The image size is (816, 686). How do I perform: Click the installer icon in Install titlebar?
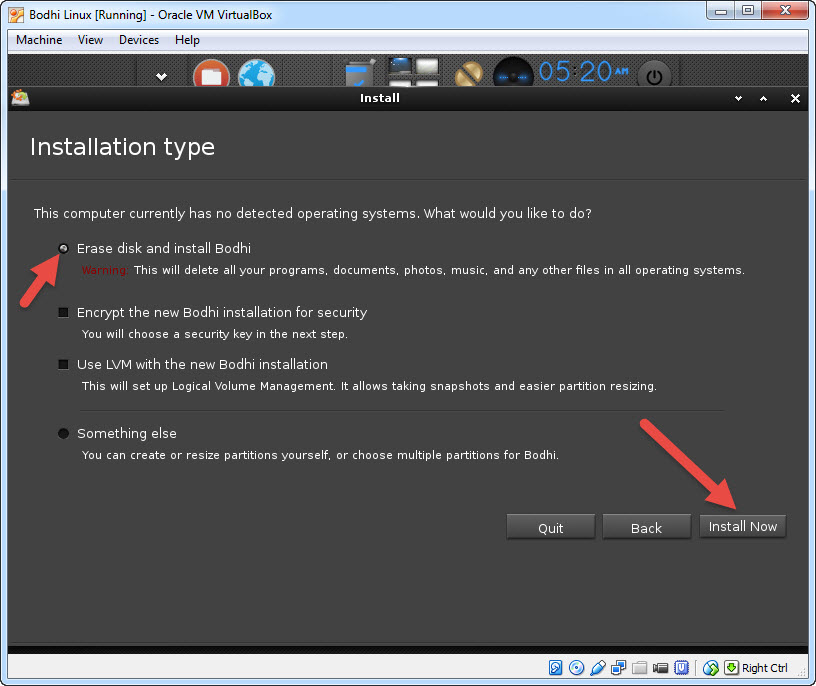[20, 97]
